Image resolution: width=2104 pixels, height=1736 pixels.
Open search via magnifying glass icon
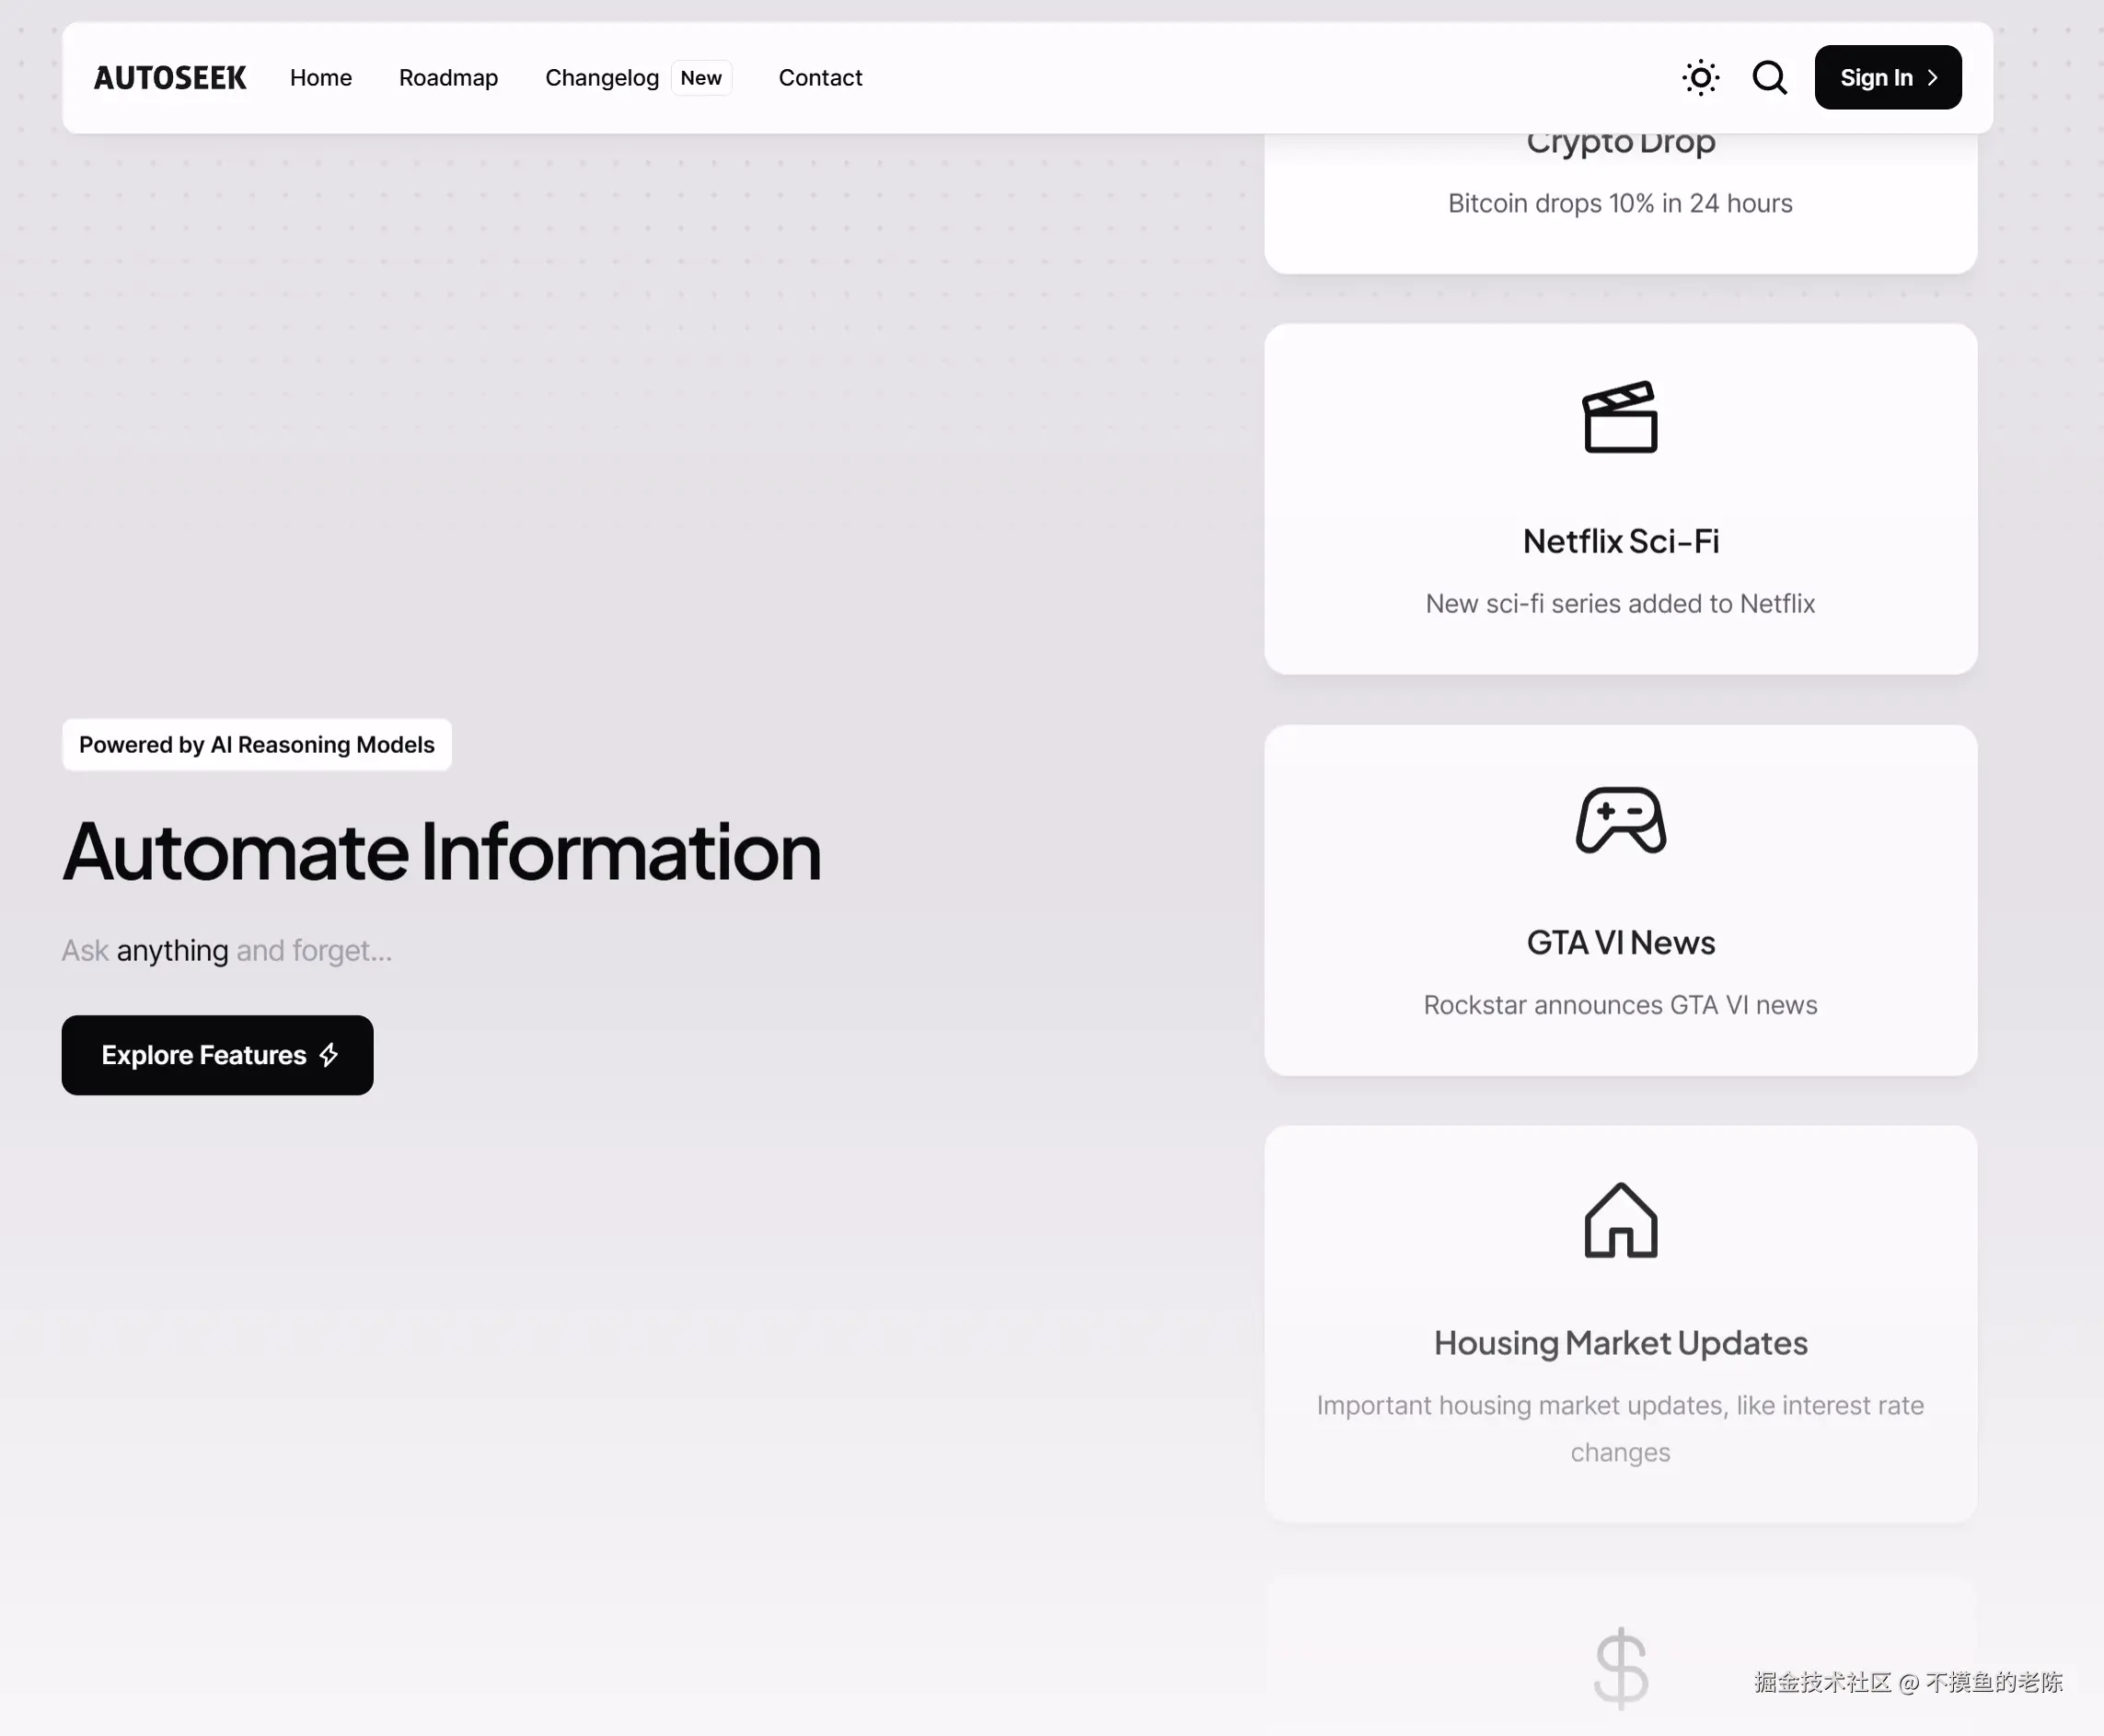[1769, 78]
